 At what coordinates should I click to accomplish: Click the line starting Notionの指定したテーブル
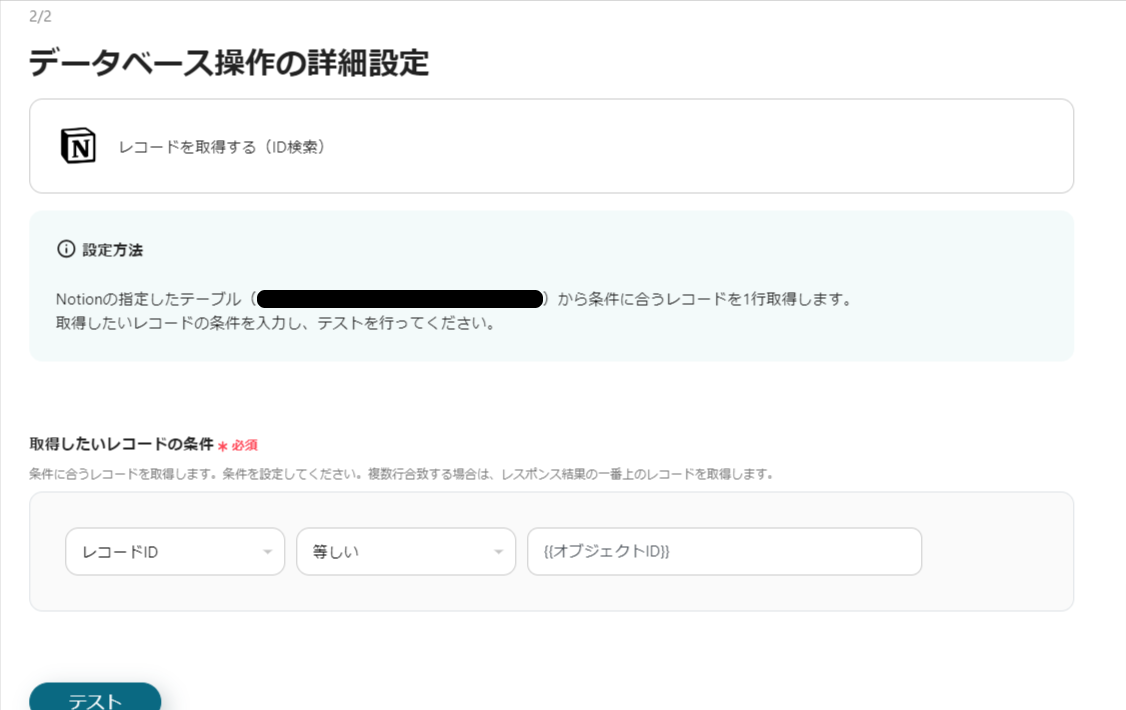click(454, 299)
